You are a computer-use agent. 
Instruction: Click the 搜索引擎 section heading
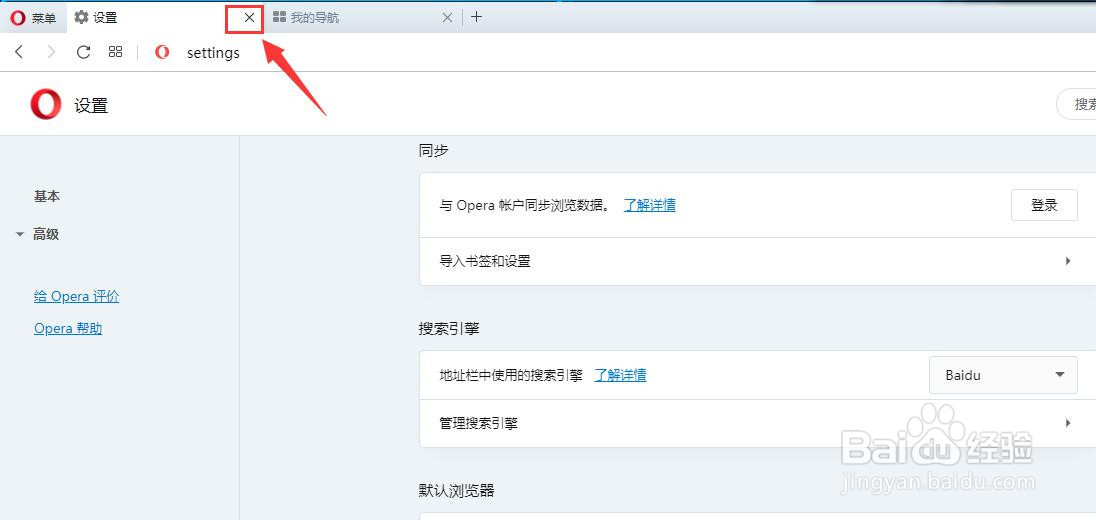point(449,328)
